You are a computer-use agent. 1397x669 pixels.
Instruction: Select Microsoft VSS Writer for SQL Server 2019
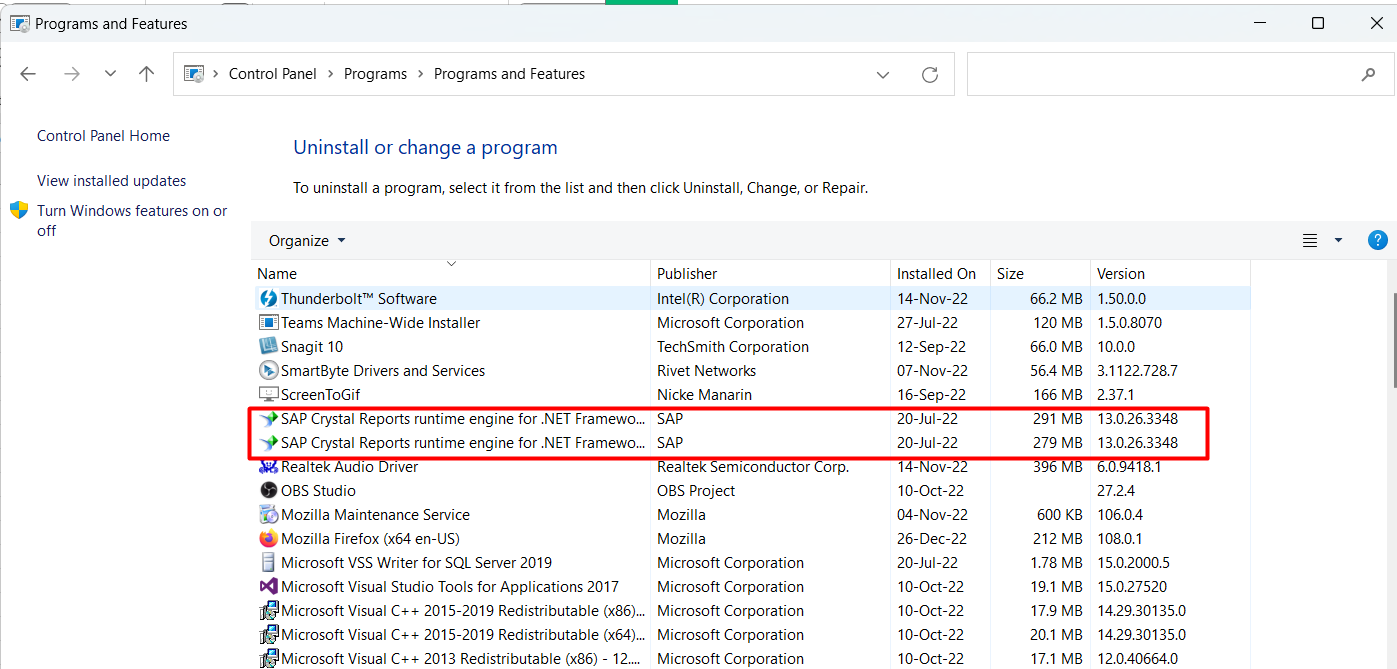[x=416, y=563]
